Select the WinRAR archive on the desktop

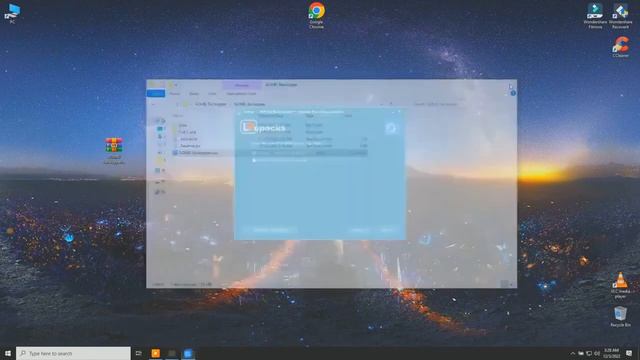(x=114, y=151)
